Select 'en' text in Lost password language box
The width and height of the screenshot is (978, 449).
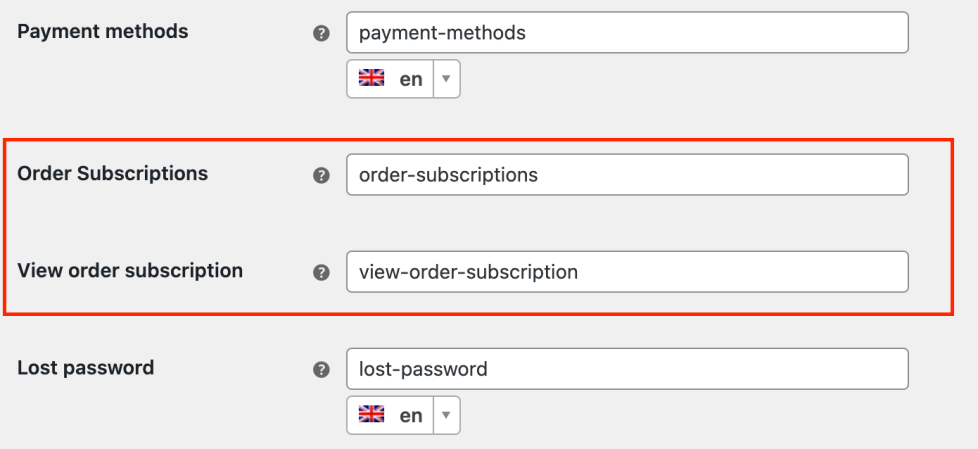(410, 416)
